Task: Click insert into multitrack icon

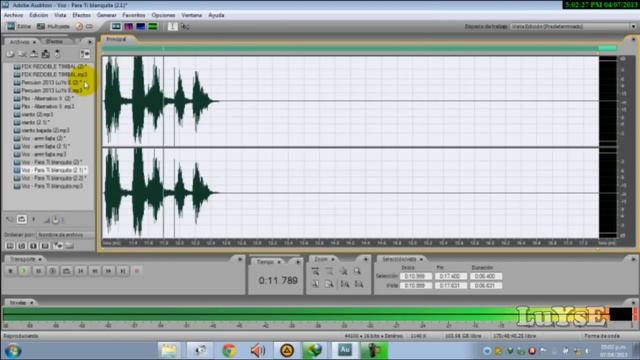Action: (x=34, y=54)
